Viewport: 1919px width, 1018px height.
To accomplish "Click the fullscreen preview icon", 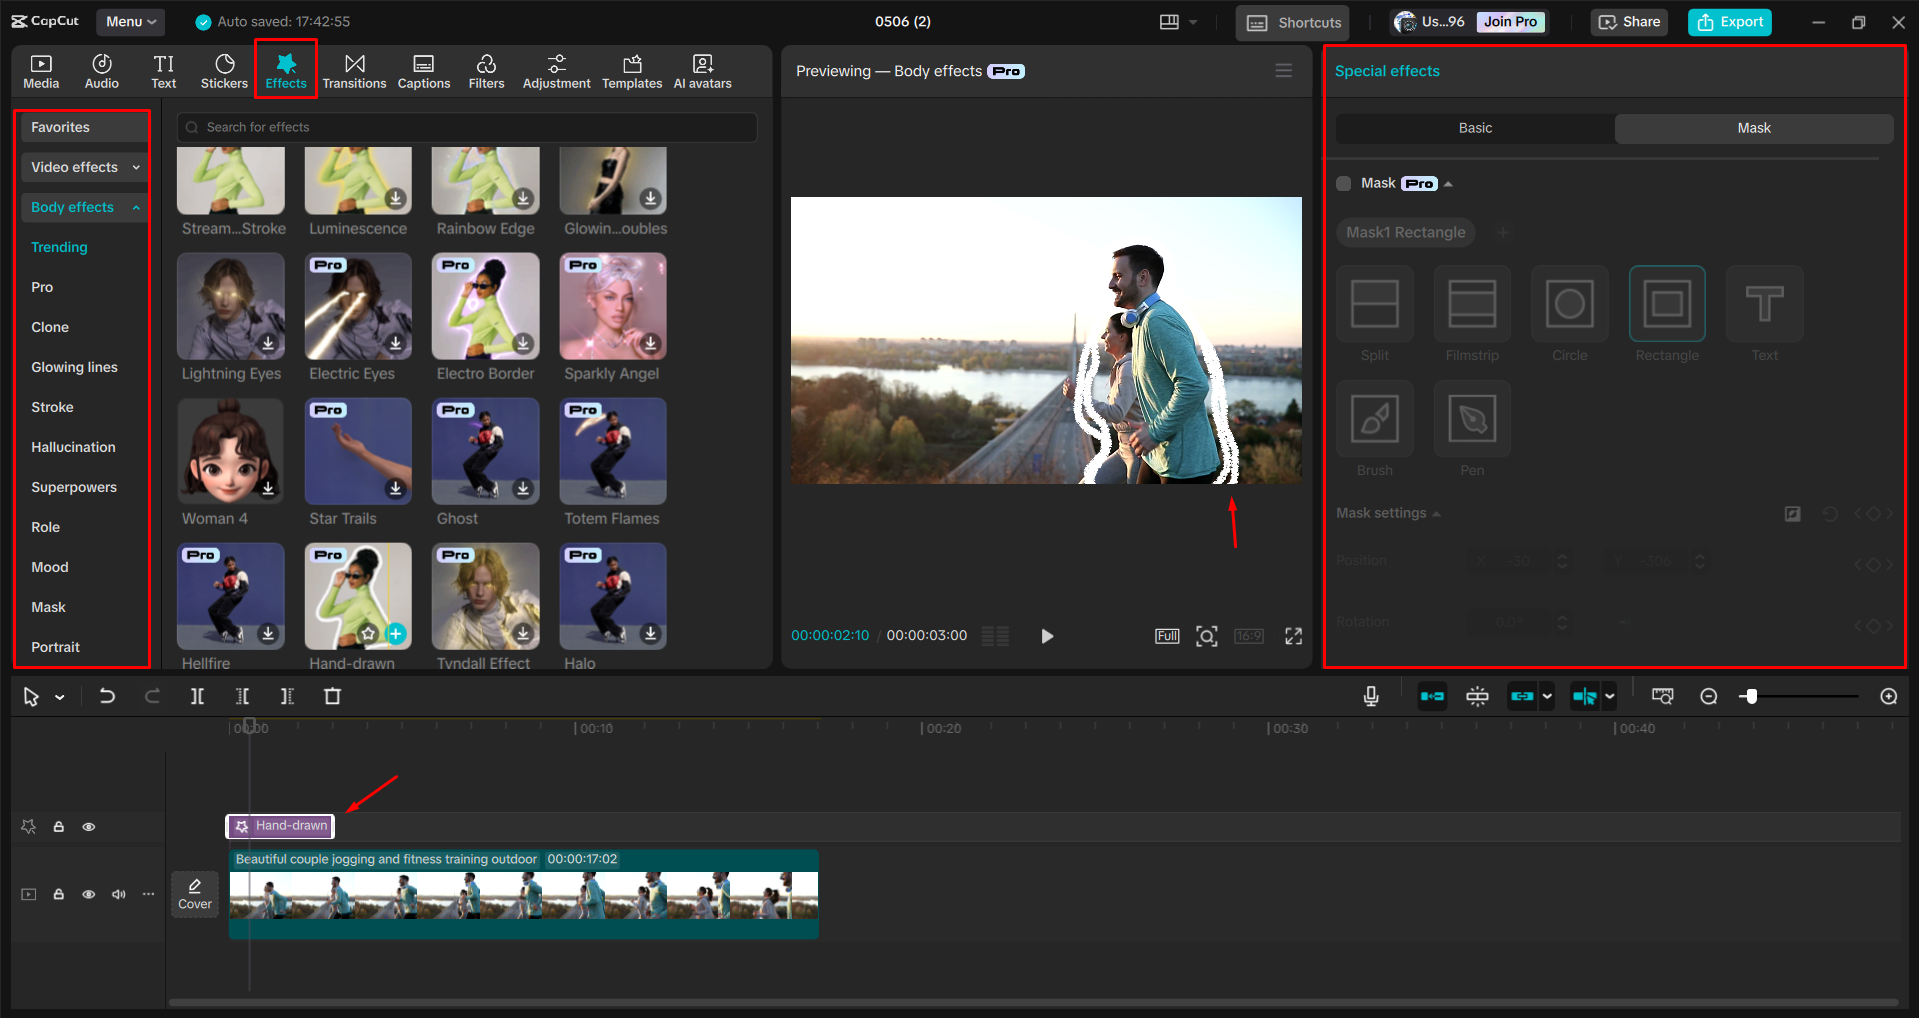I will pos(1293,636).
